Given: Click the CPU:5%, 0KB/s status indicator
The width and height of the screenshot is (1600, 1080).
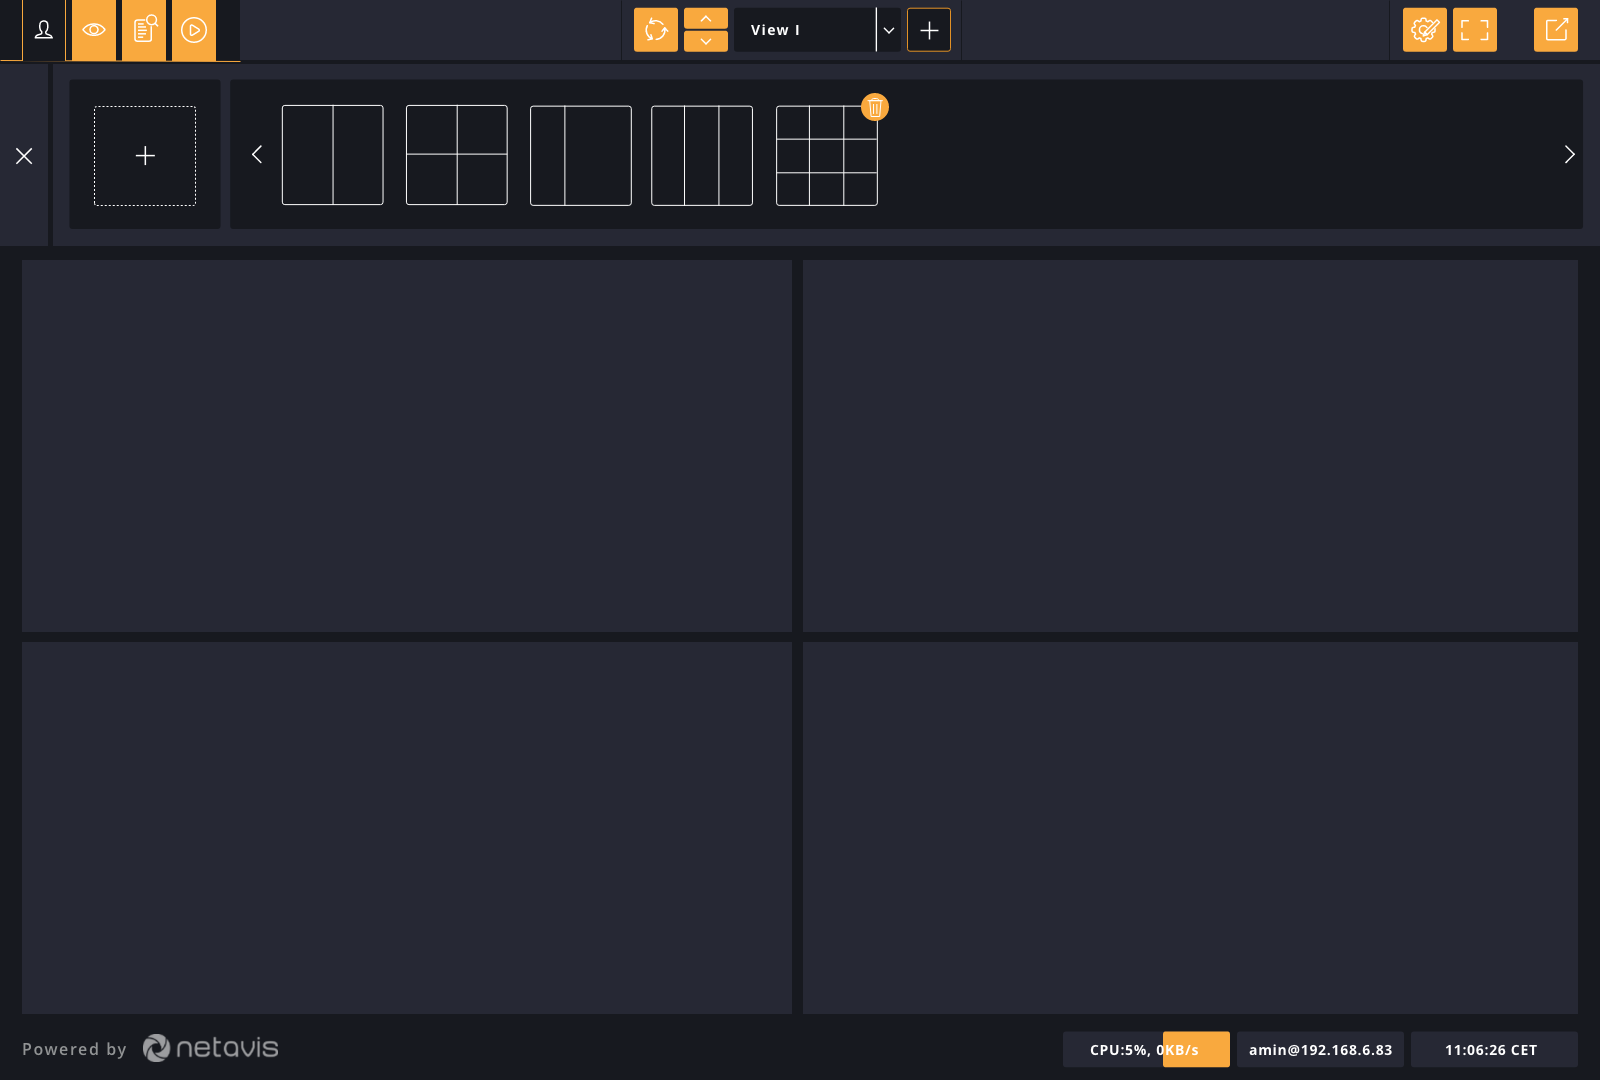Looking at the screenshot, I should tap(1146, 1050).
